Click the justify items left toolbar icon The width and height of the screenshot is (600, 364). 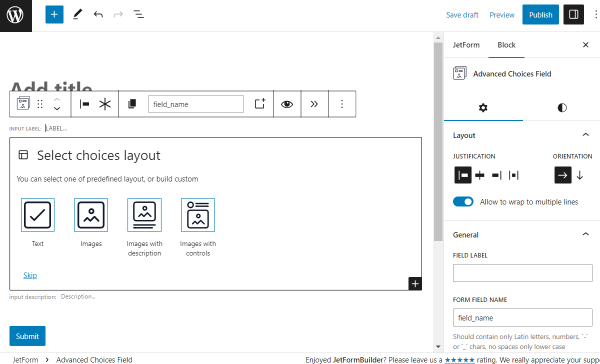(x=84, y=104)
